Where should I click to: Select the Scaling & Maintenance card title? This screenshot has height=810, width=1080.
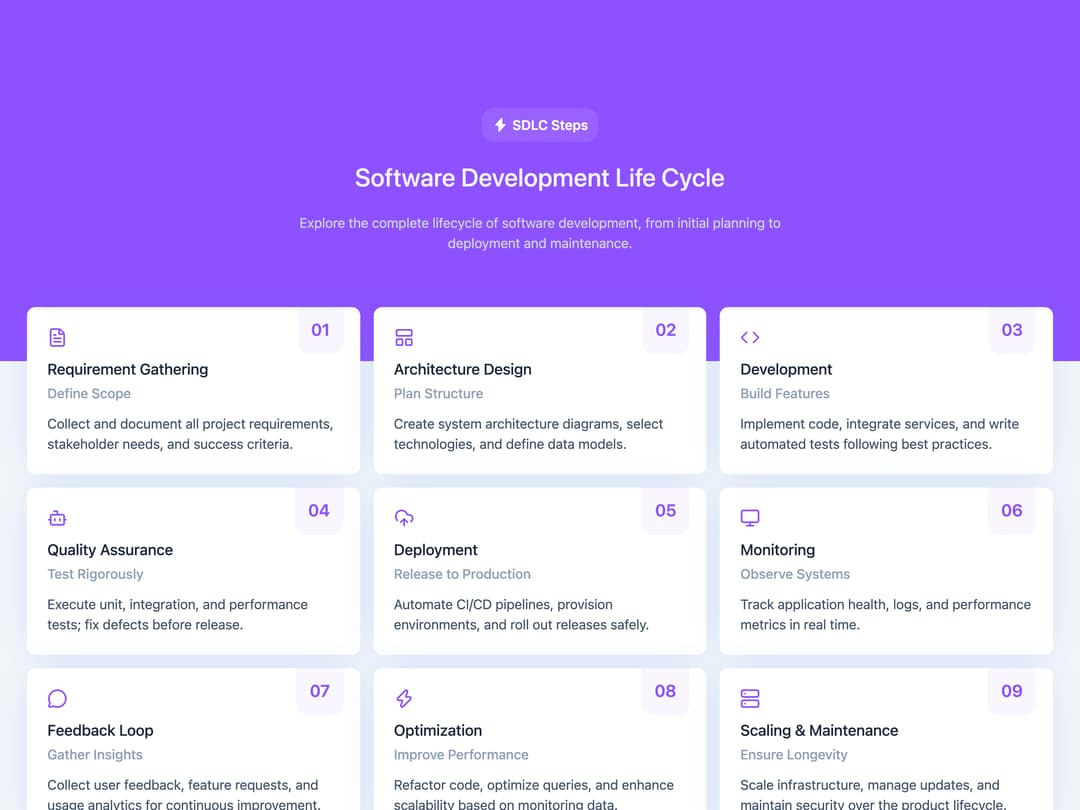click(x=819, y=730)
